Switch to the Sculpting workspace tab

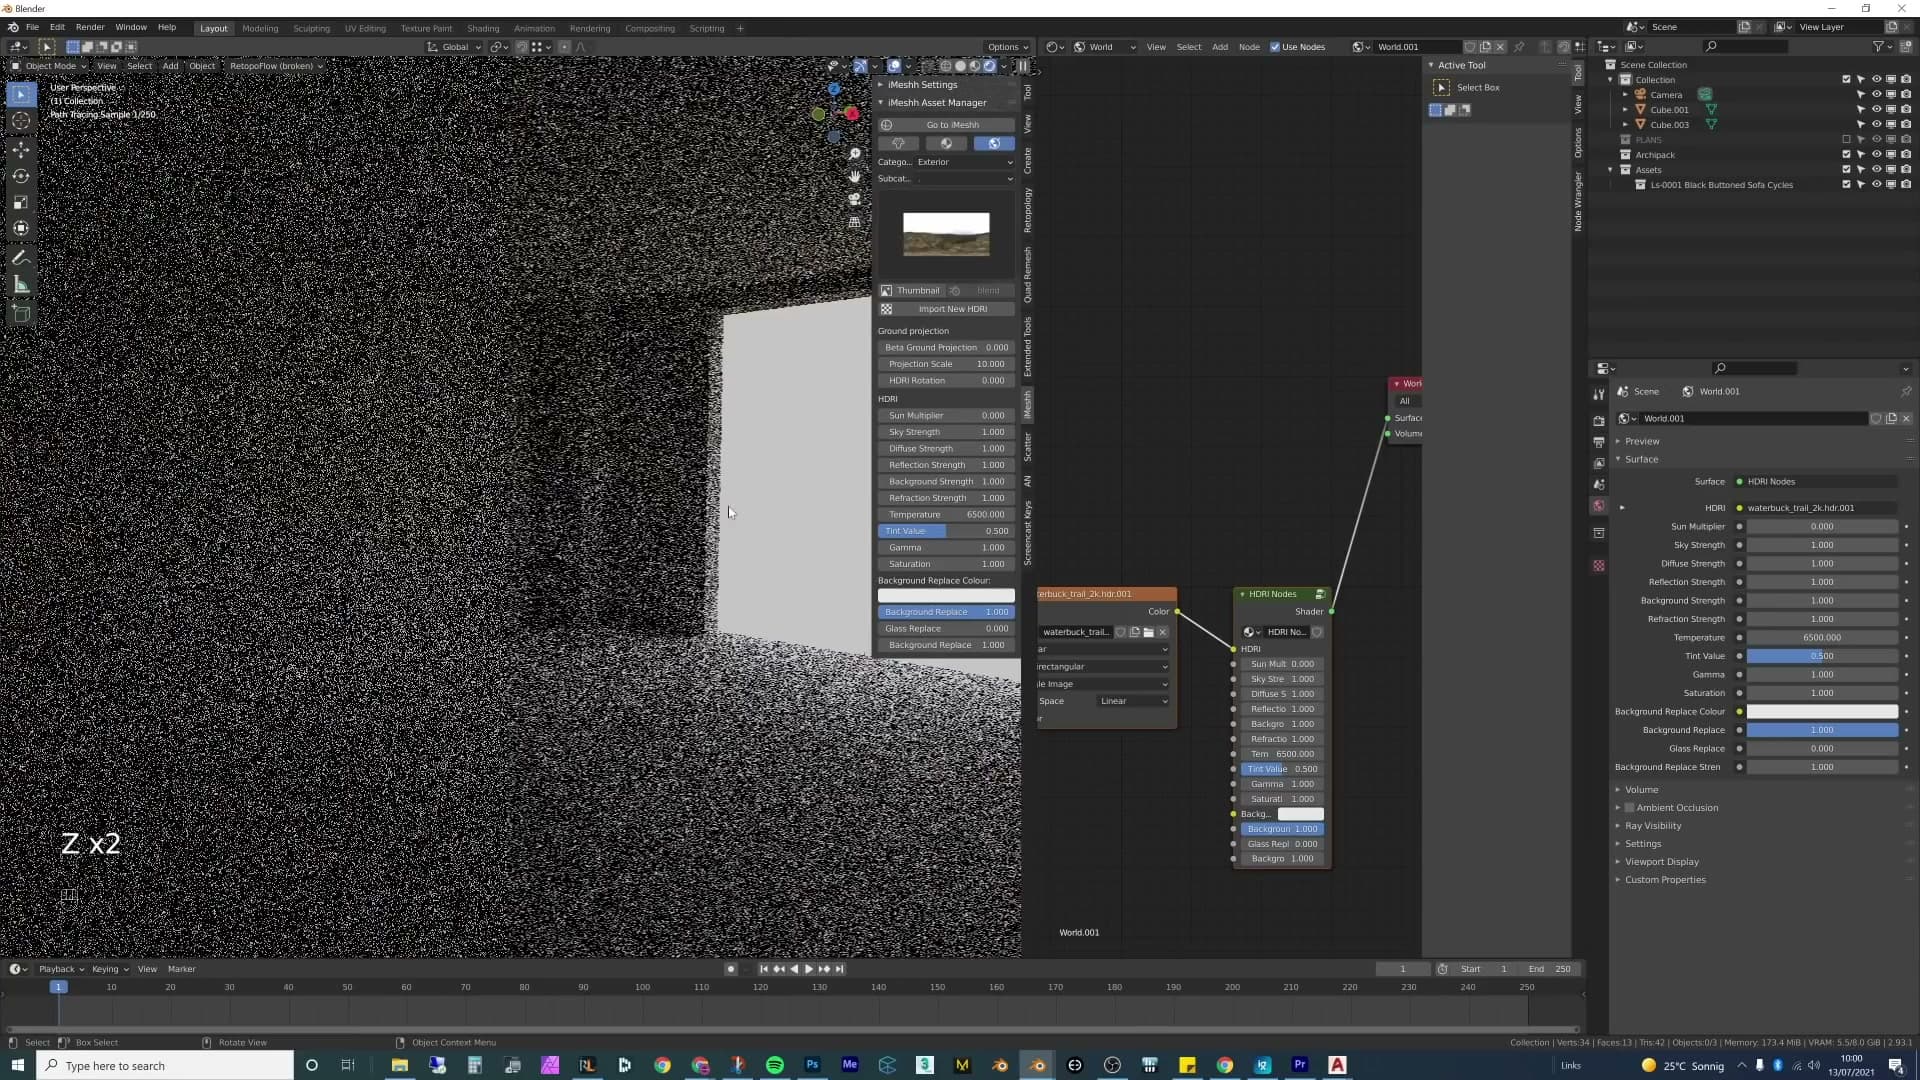pyautogui.click(x=311, y=28)
